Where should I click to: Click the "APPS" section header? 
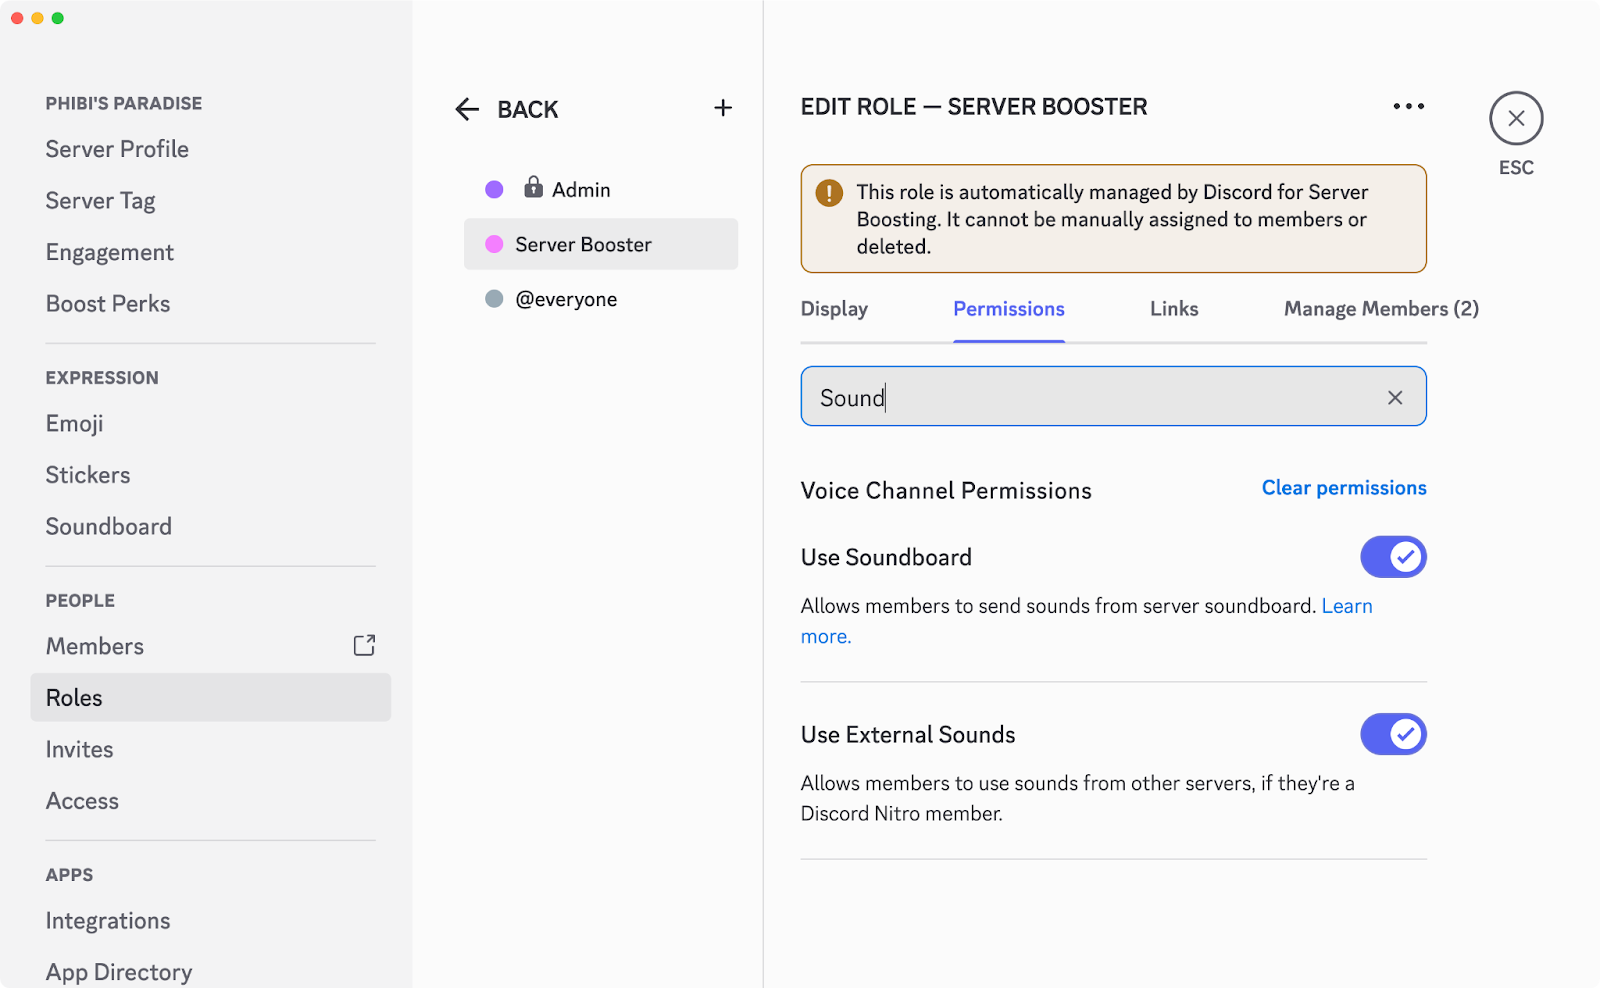pos(69,875)
